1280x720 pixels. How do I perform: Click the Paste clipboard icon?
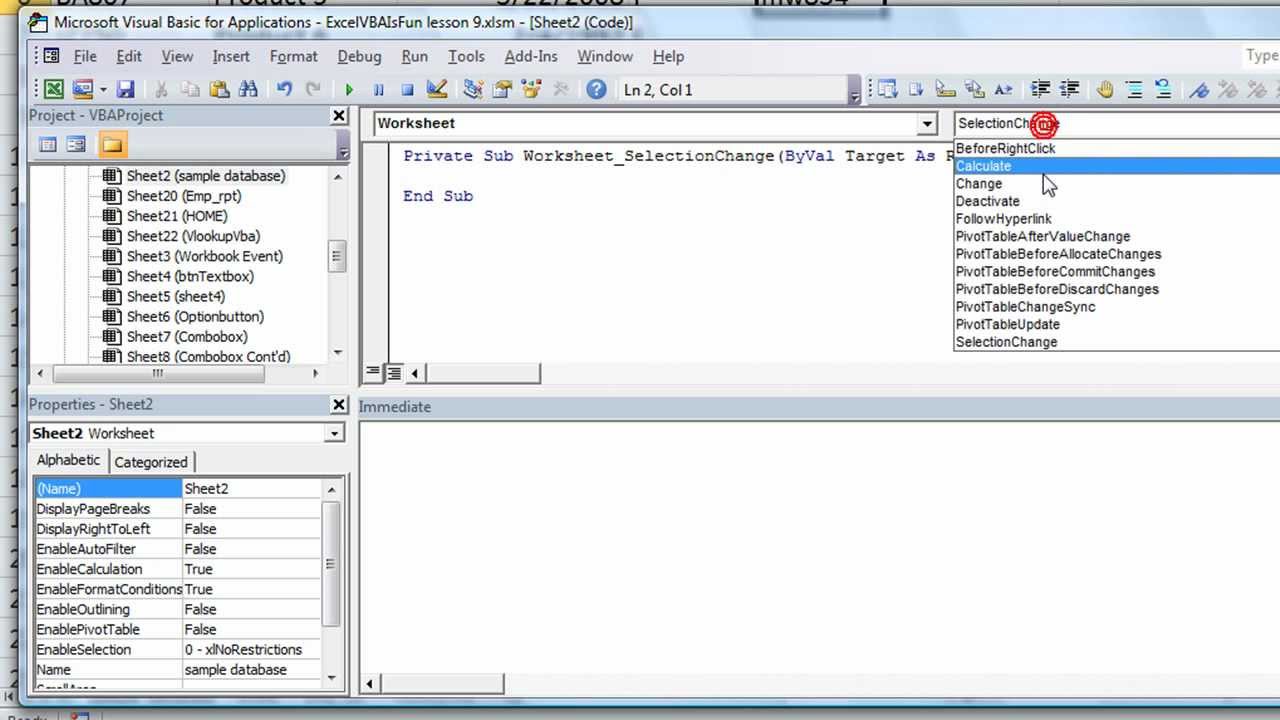click(219, 90)
